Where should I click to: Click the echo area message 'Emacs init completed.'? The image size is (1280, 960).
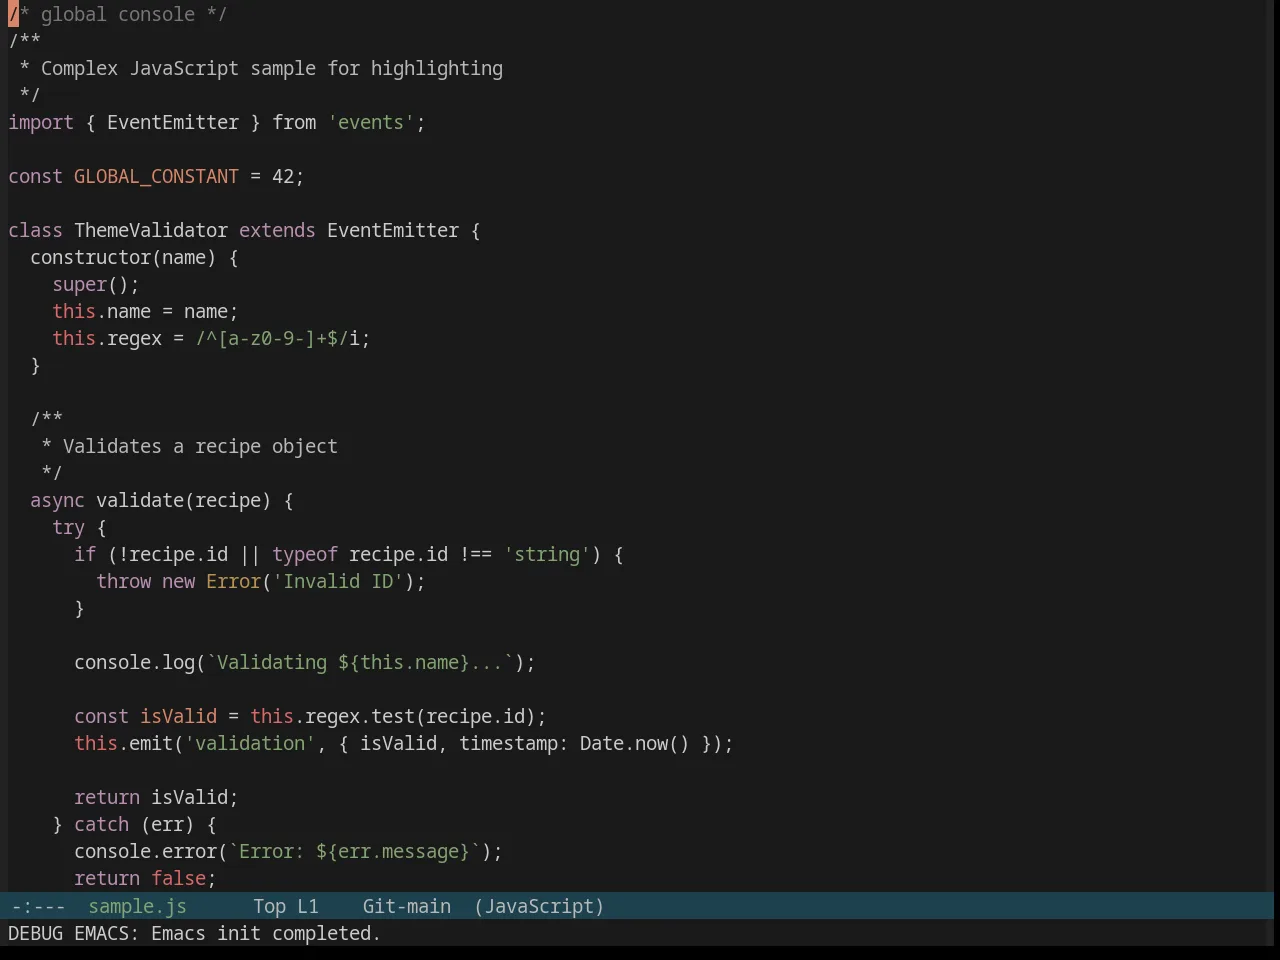click(x=266, y=933)
